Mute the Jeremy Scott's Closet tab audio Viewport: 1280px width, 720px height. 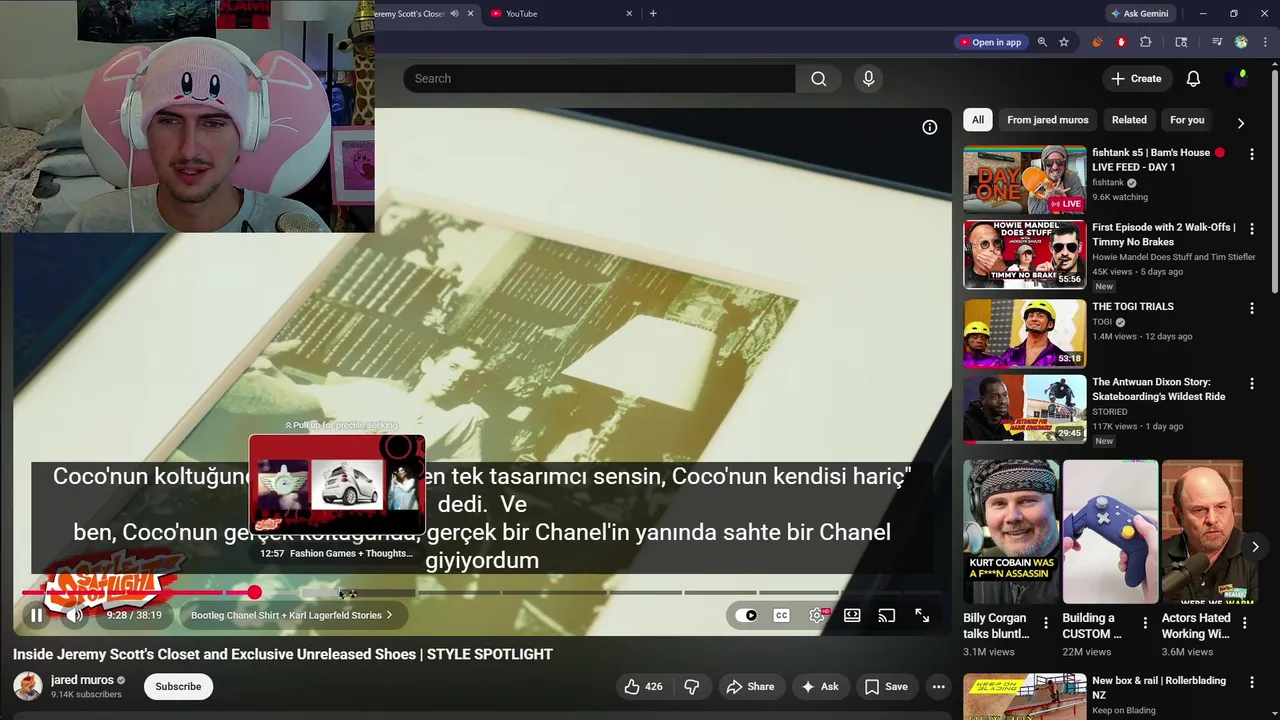[454, 13]
